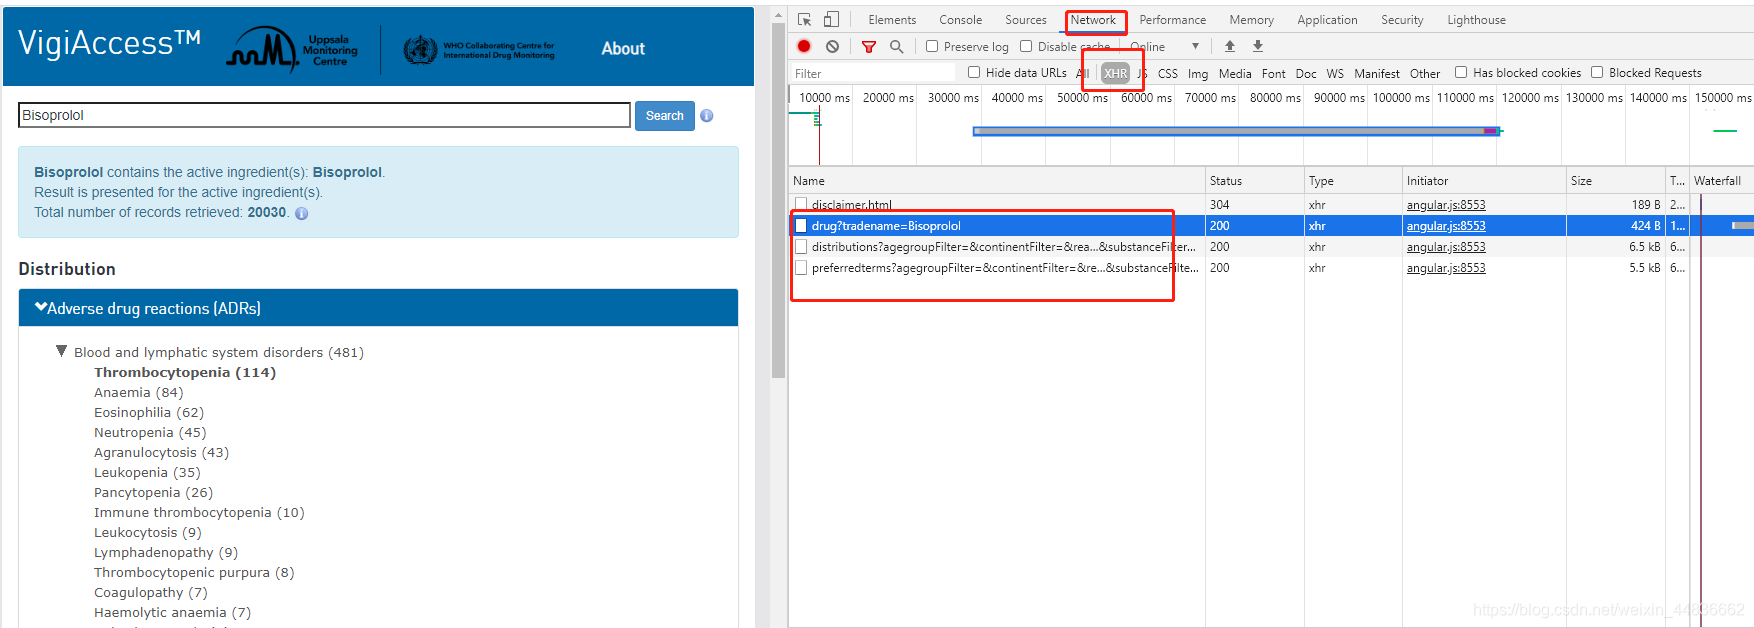Screen dimensions: 1754x628
Task: Click the info icon after total records retrieved
Action: [302, 213]
